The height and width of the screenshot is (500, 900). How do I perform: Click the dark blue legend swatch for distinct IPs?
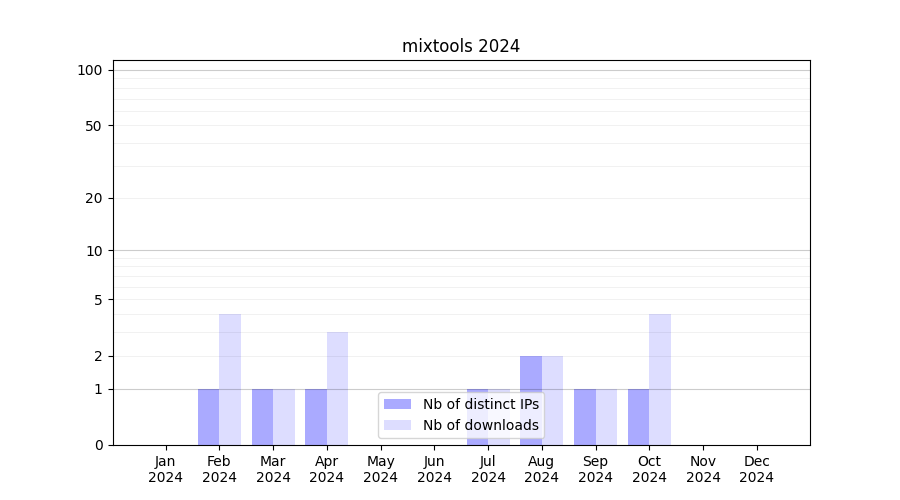click(x=397, y=404)
